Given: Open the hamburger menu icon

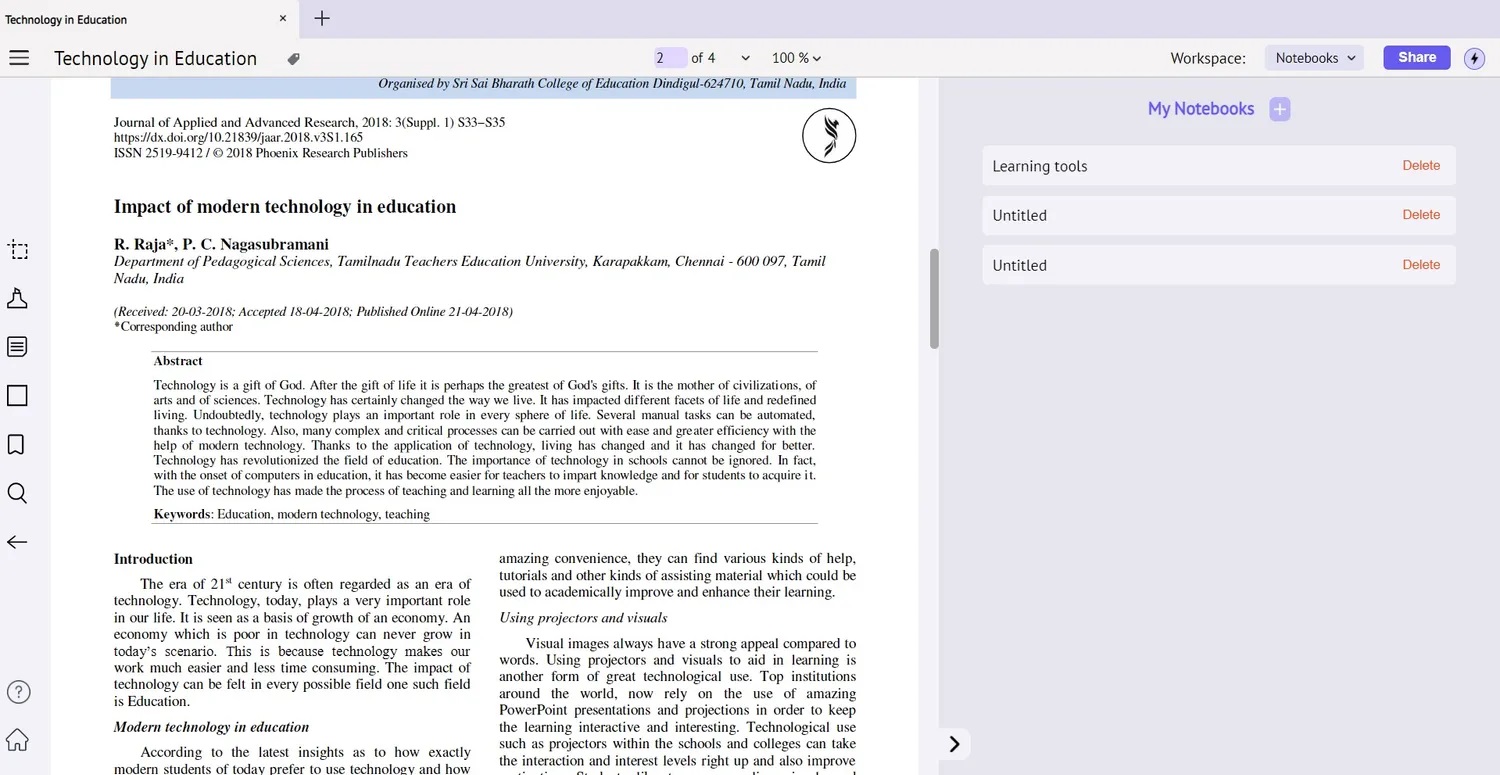Looking at the screenshot, I should coord(18,58).
